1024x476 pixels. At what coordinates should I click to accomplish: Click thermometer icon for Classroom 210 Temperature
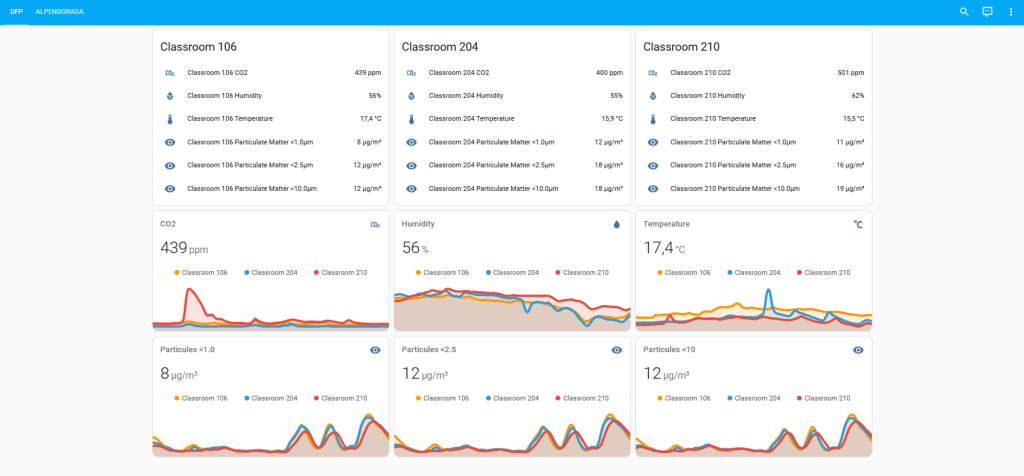tap(653, 119)
